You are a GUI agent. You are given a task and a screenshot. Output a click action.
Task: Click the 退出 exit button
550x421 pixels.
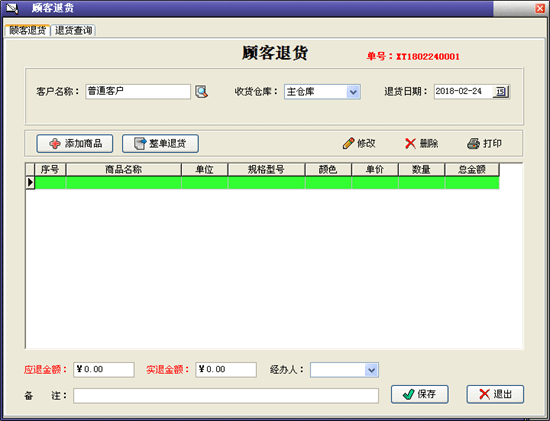coord(495,394)
